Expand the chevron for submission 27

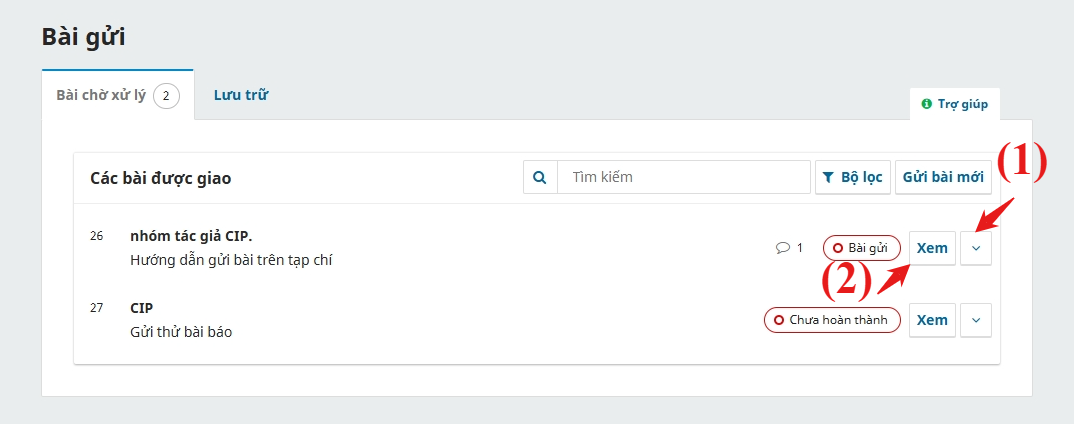pyautogui.click(x=976, y=320)
